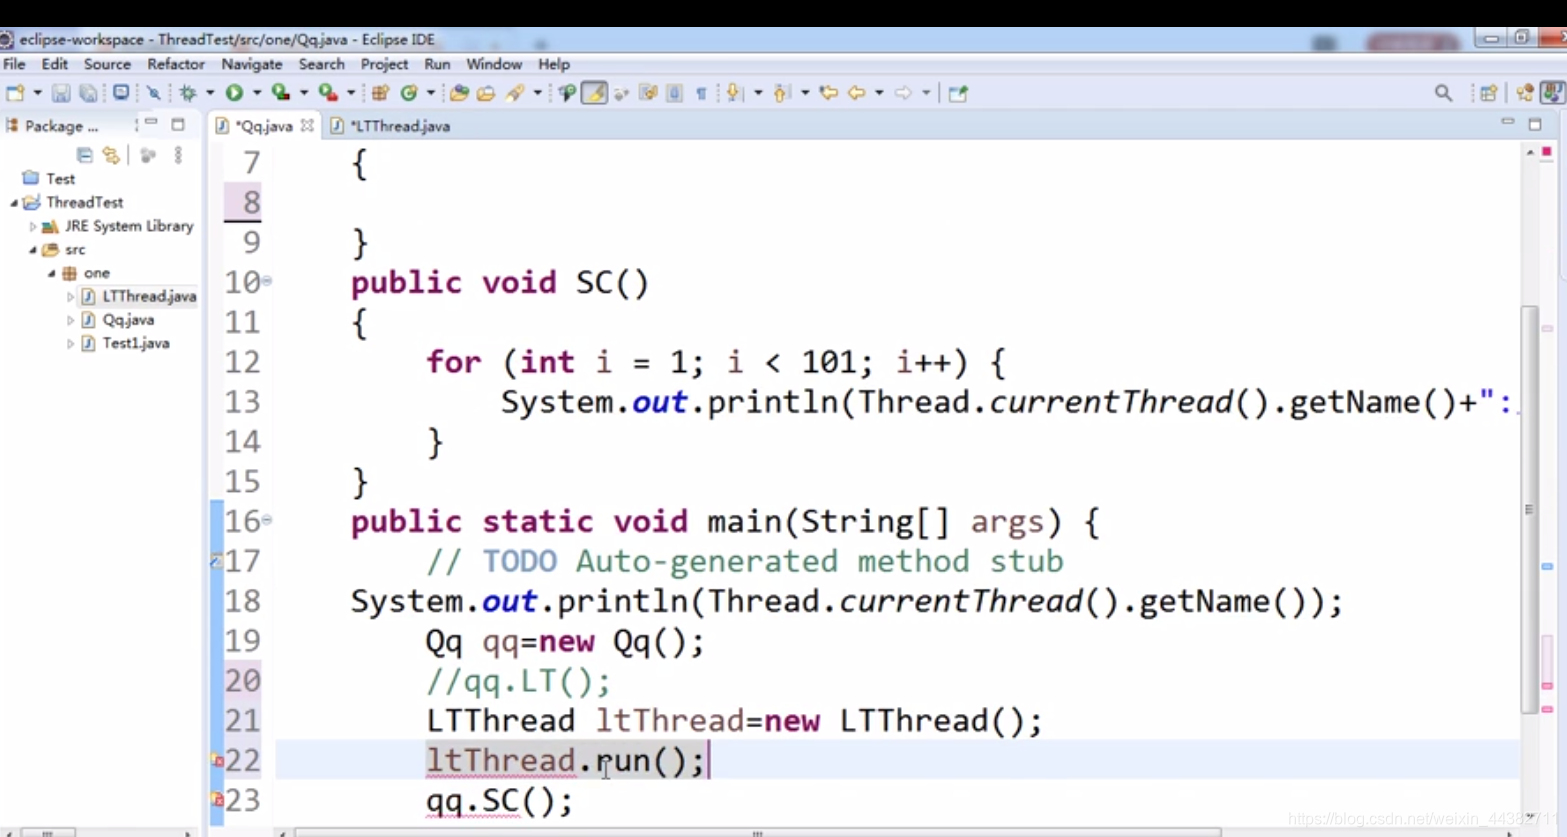This screenshot has height=837, width=1567.
Task: Collapse the src folder node
Action: point(33,250)
